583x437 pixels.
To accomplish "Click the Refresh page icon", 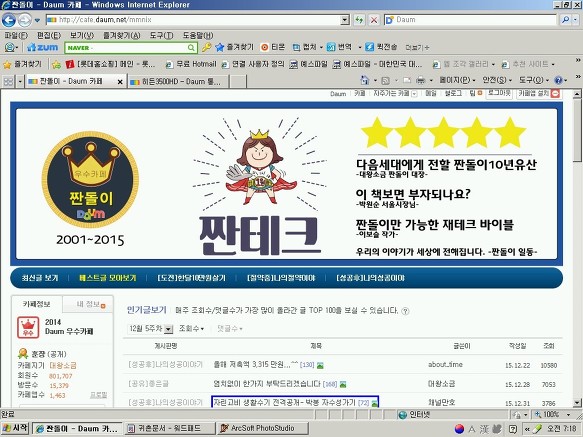I will click(359, 20).
